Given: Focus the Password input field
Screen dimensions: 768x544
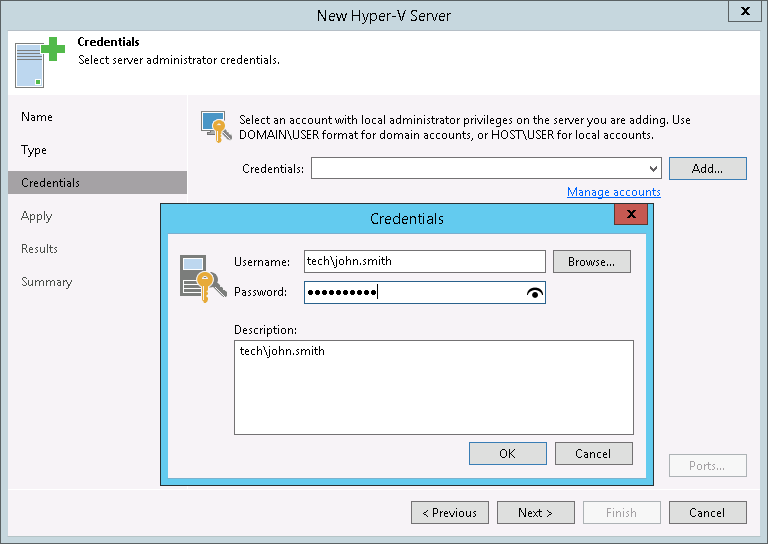Looking at the screenshot, I should tap(425, 292).
